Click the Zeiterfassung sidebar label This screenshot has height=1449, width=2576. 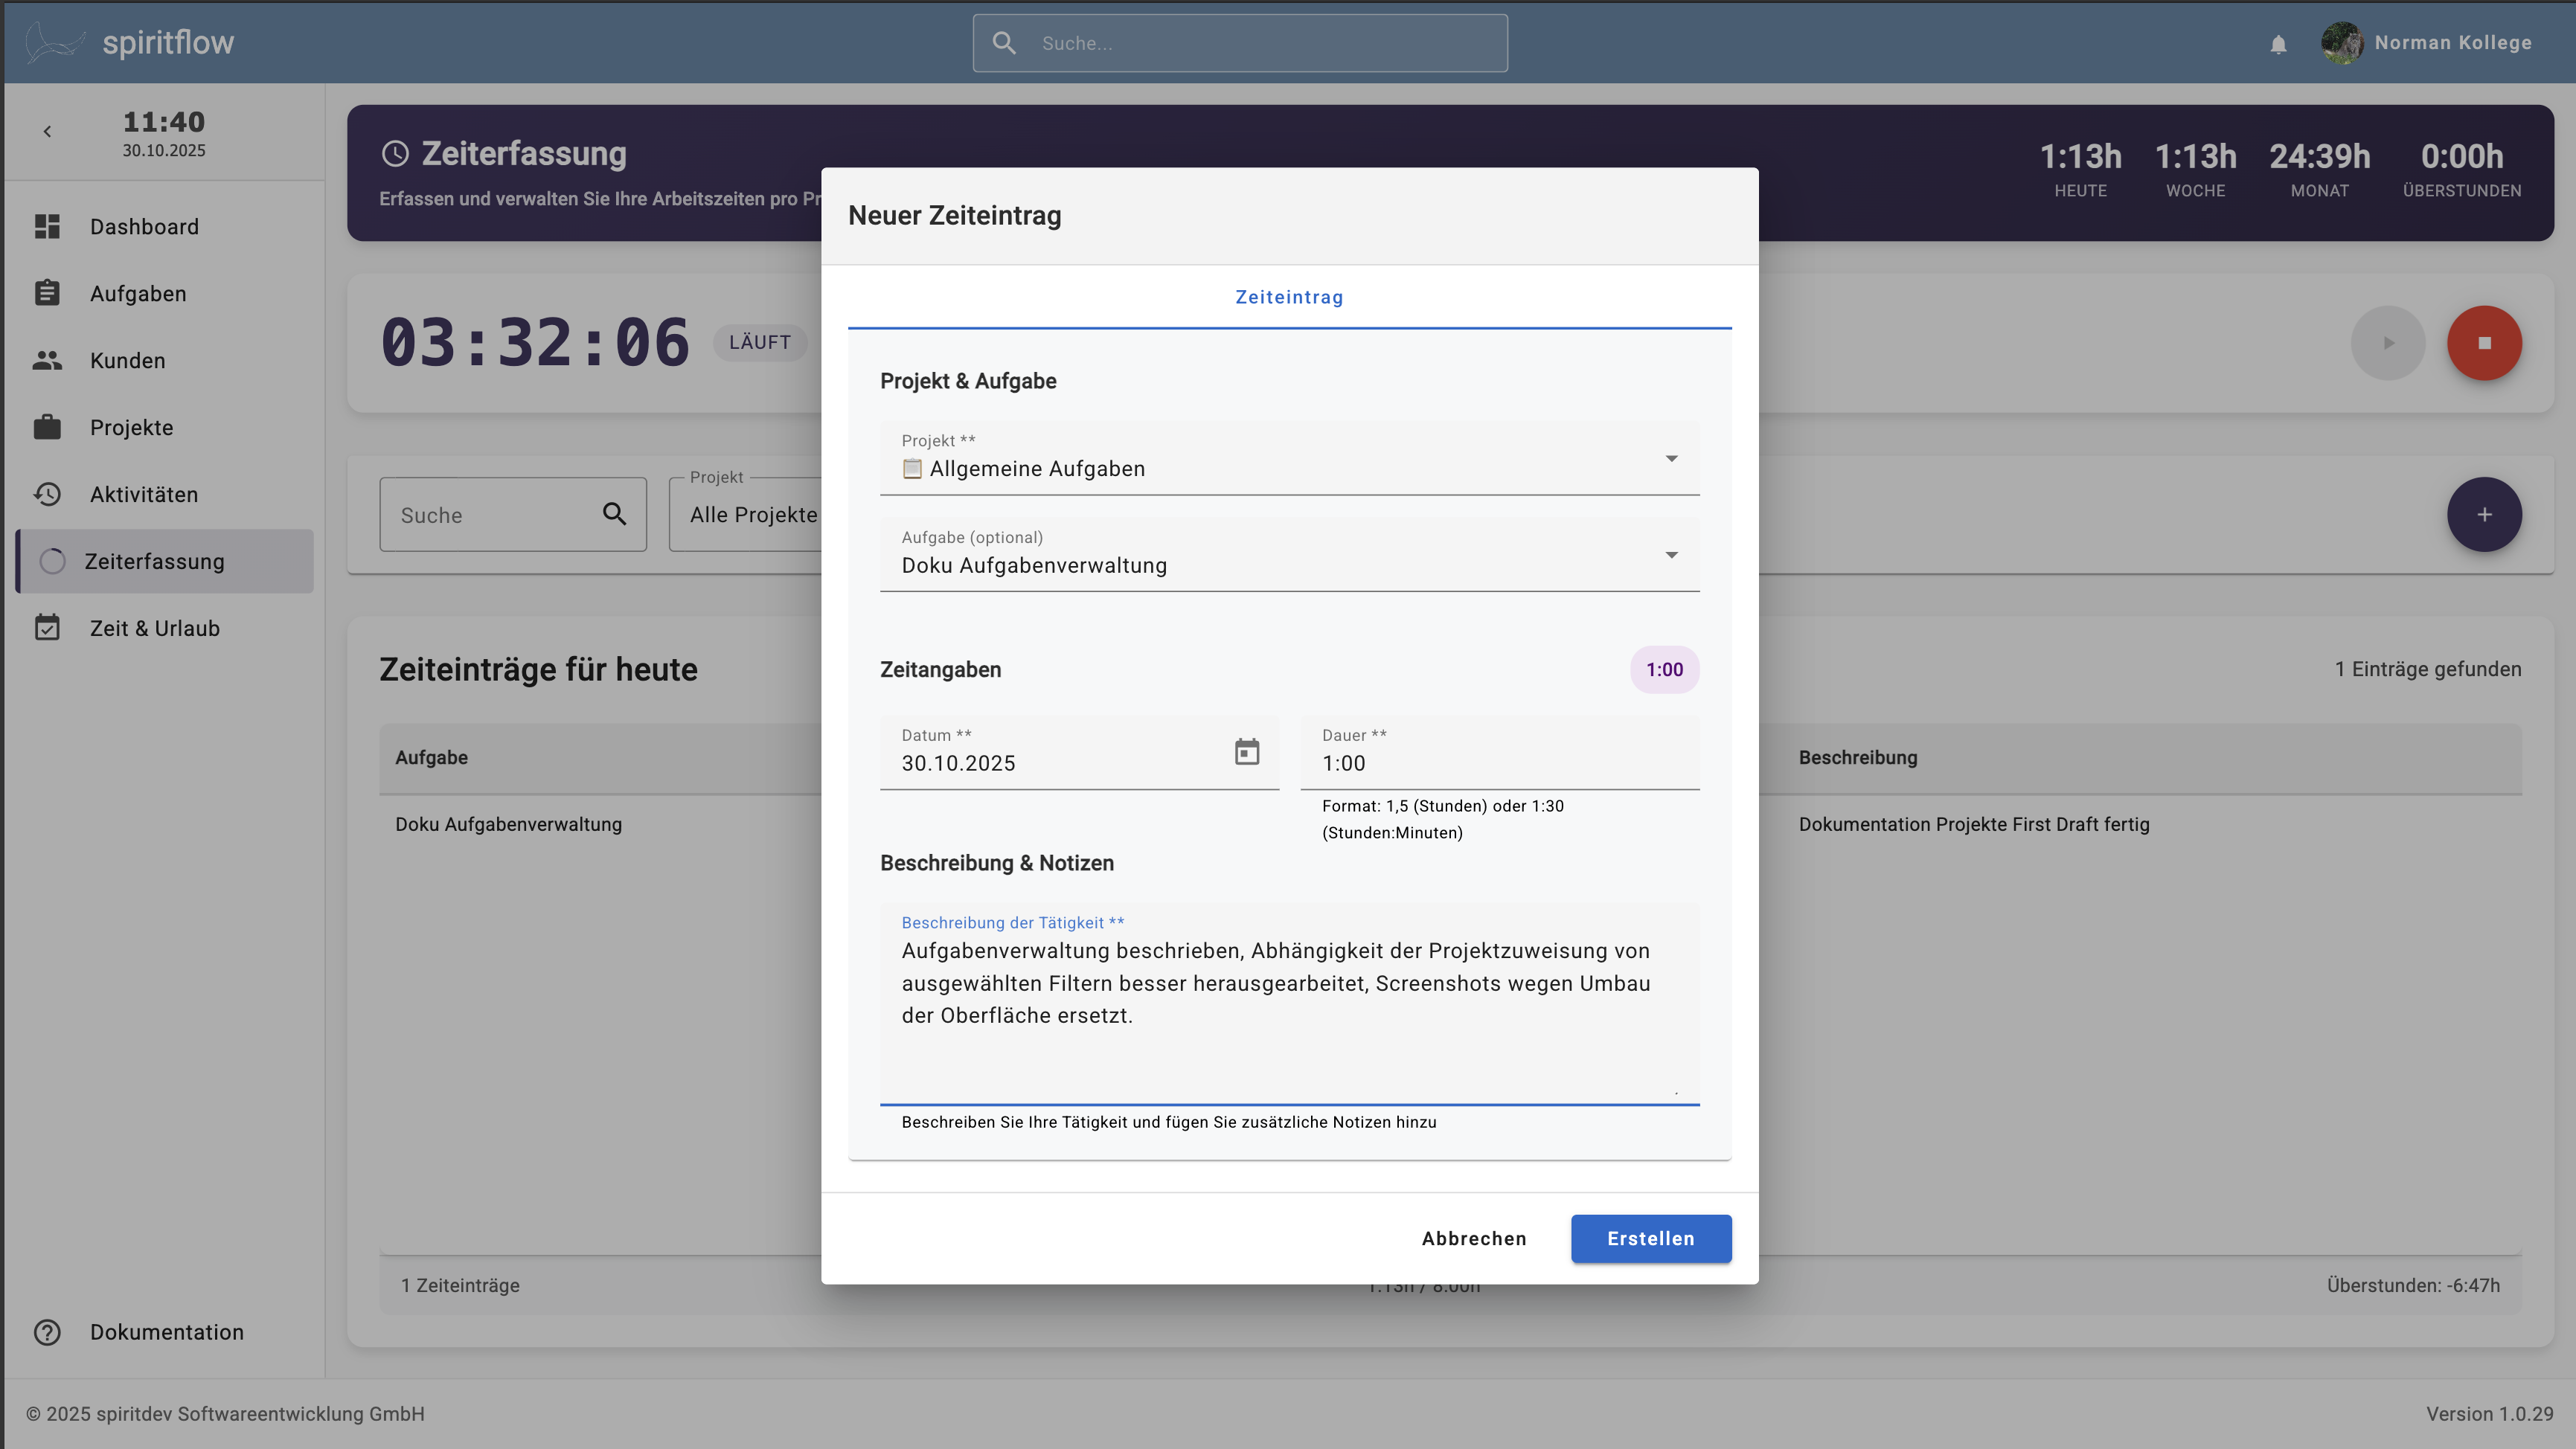coord(154,561)
